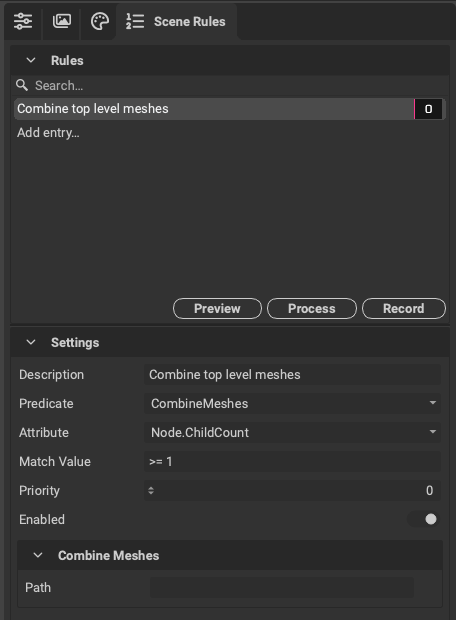Switch to the Scene Rules tab
456x620 pixels.
(176, 21)
